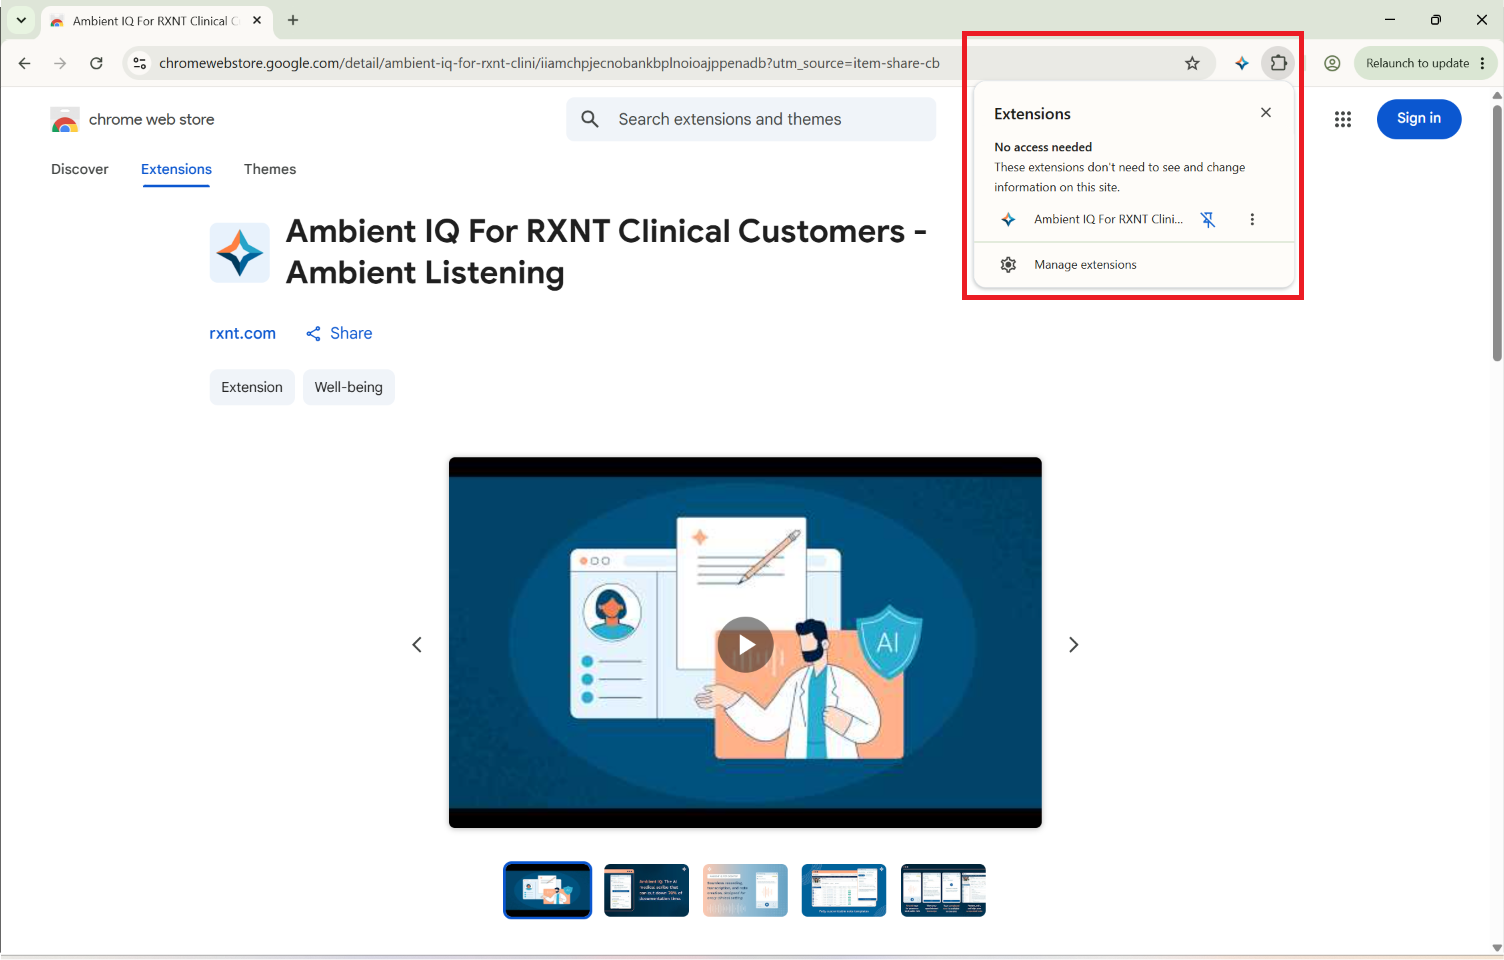Click the Ambient IQ extension logo
This screenshot has height=960, width=1504.
tap(240, 252)
